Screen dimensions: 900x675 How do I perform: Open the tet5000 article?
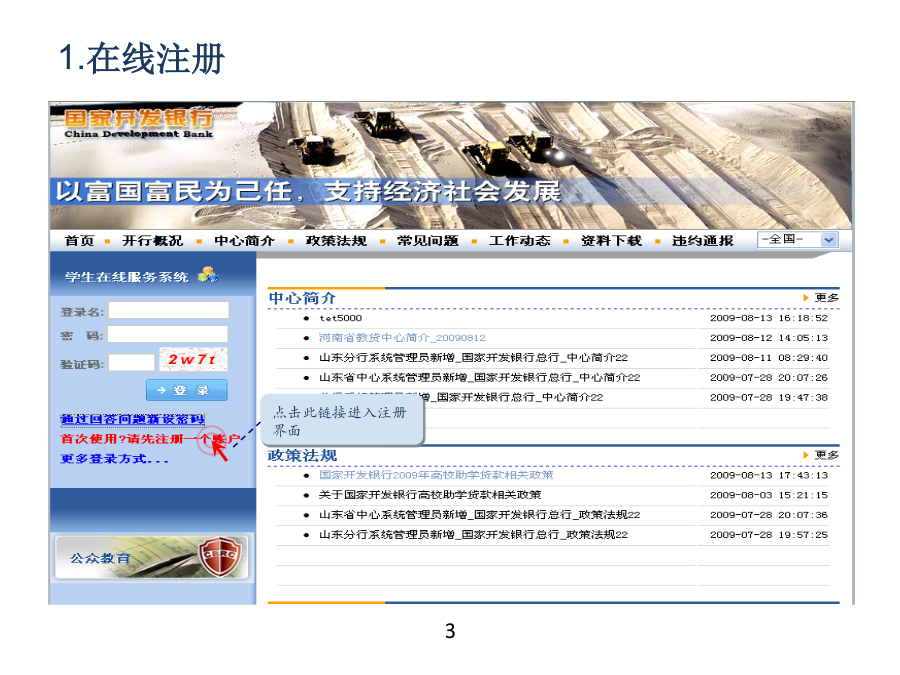point(340,318)
